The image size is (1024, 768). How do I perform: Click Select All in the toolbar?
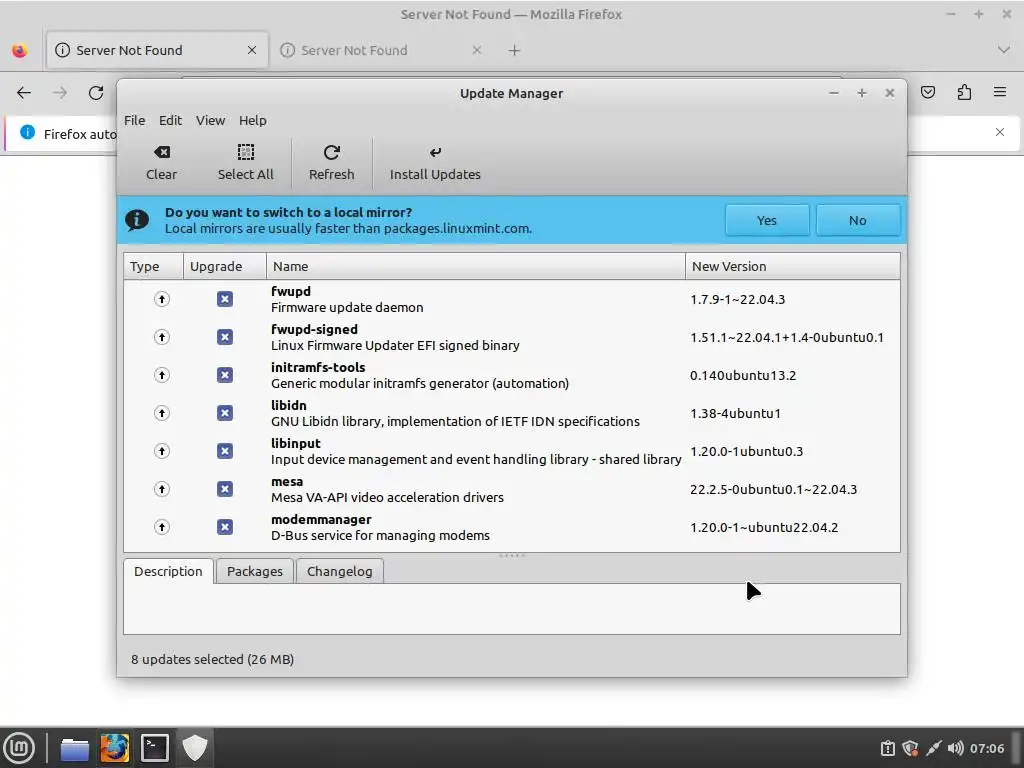pos(246,163)
